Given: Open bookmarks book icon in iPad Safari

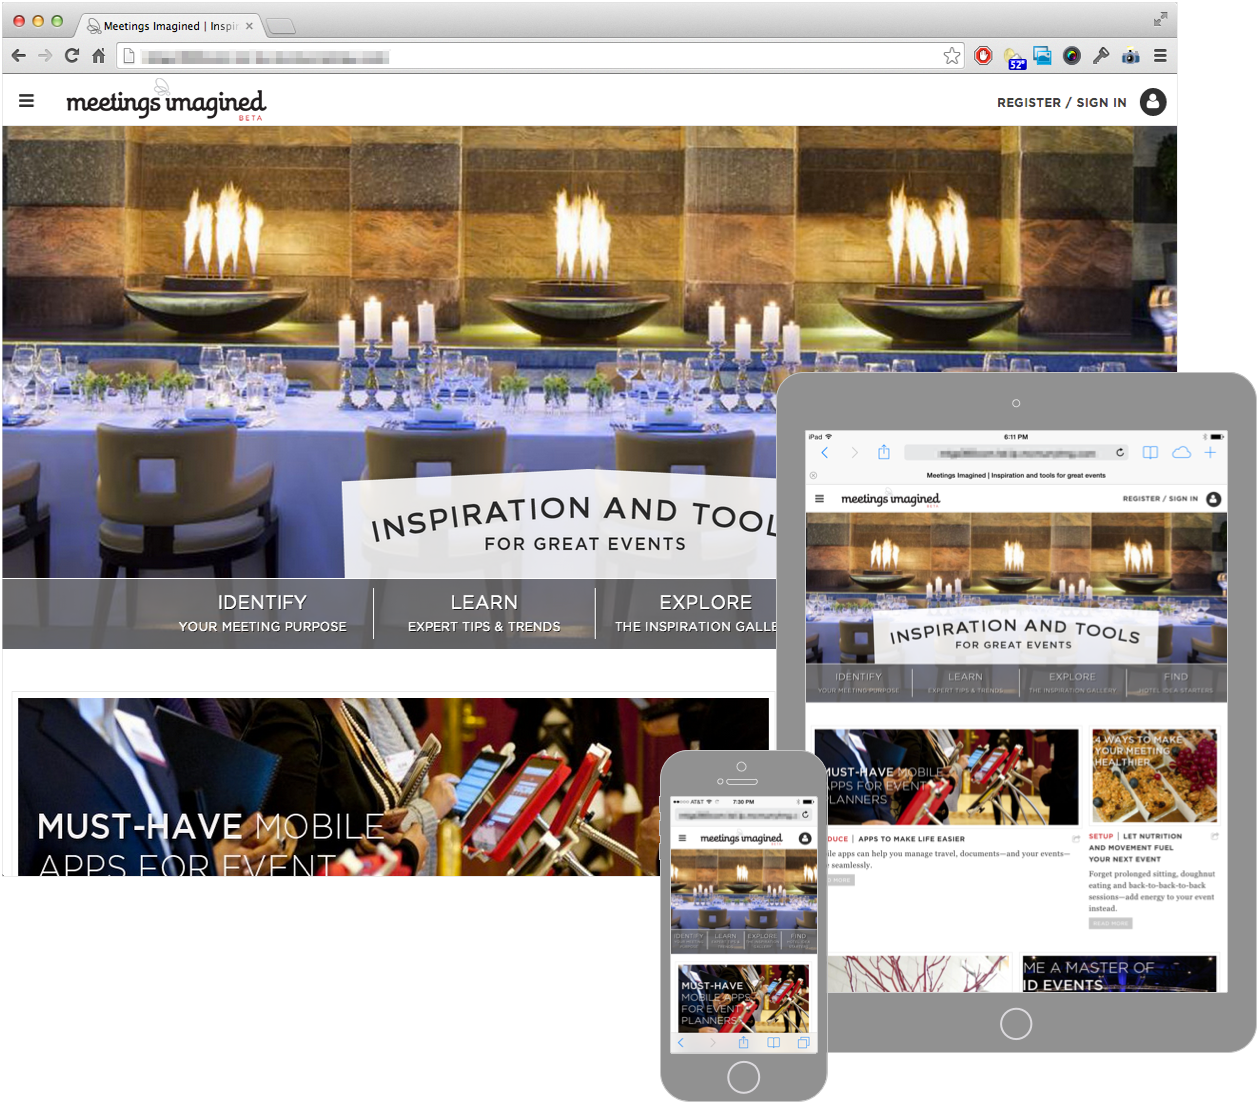Looking at the screenshot, I should [1150, 453].
